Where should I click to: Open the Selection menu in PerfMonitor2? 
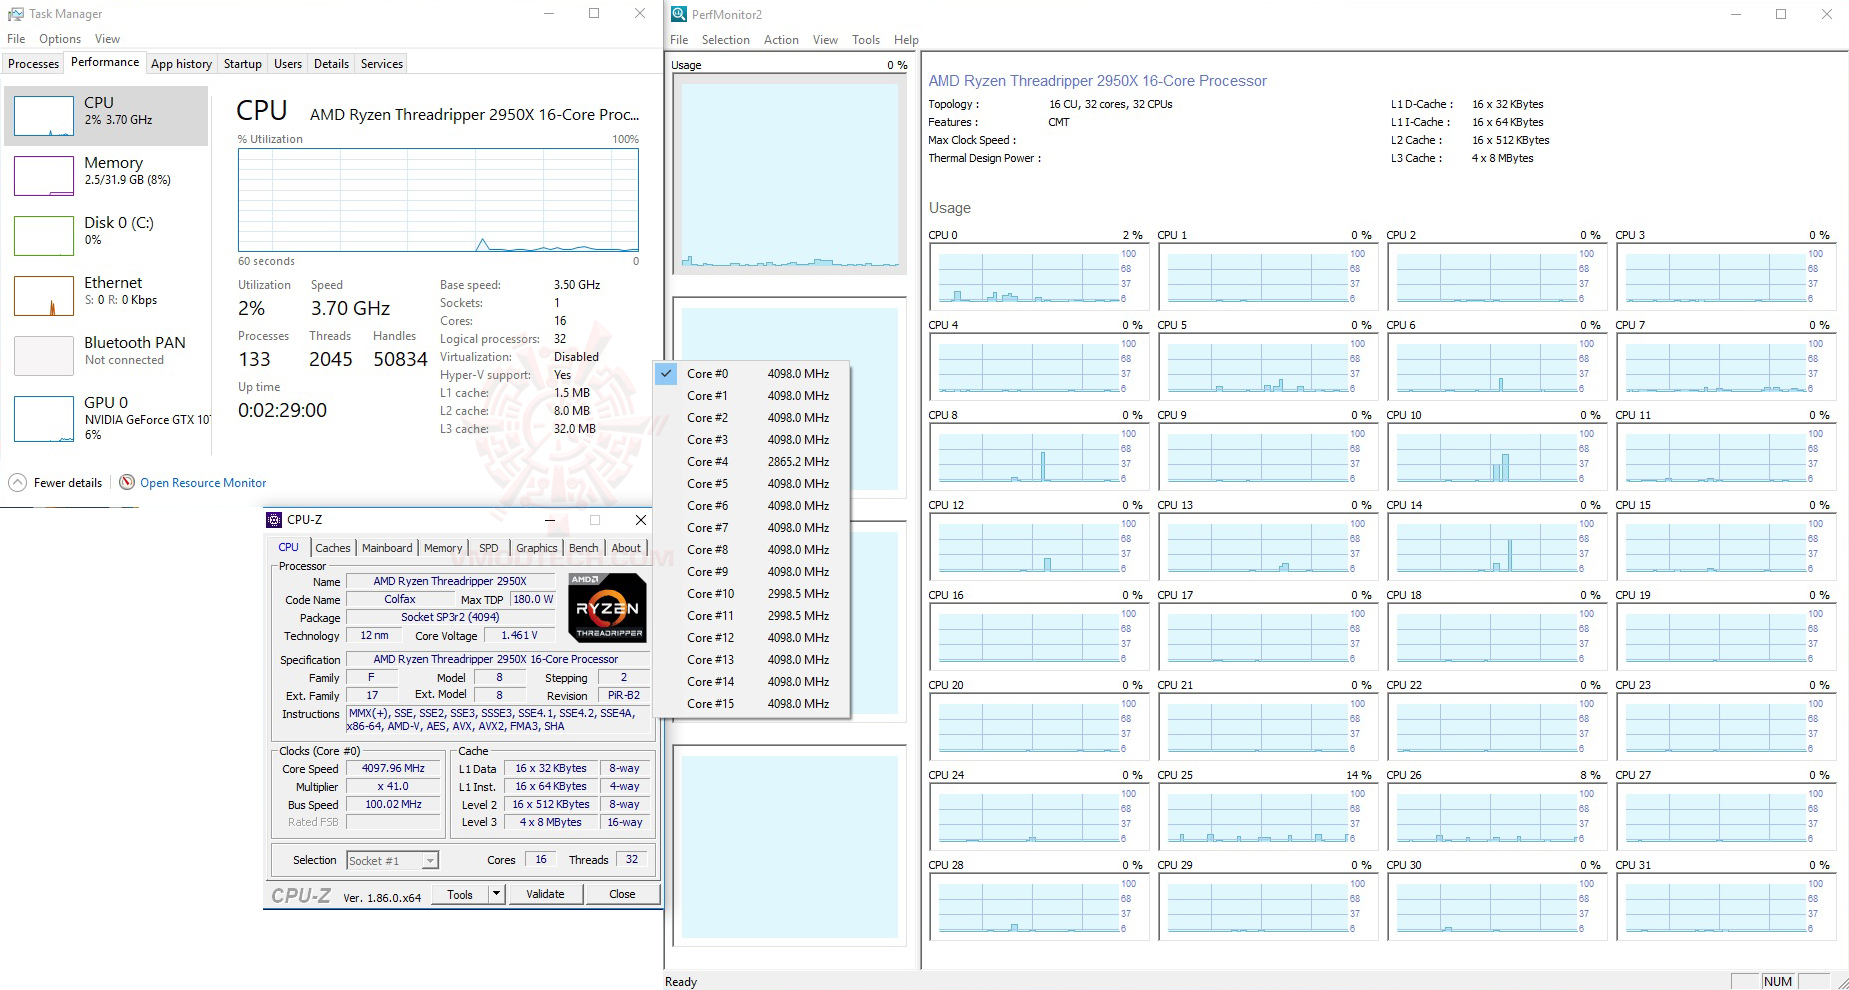point(725,40)
